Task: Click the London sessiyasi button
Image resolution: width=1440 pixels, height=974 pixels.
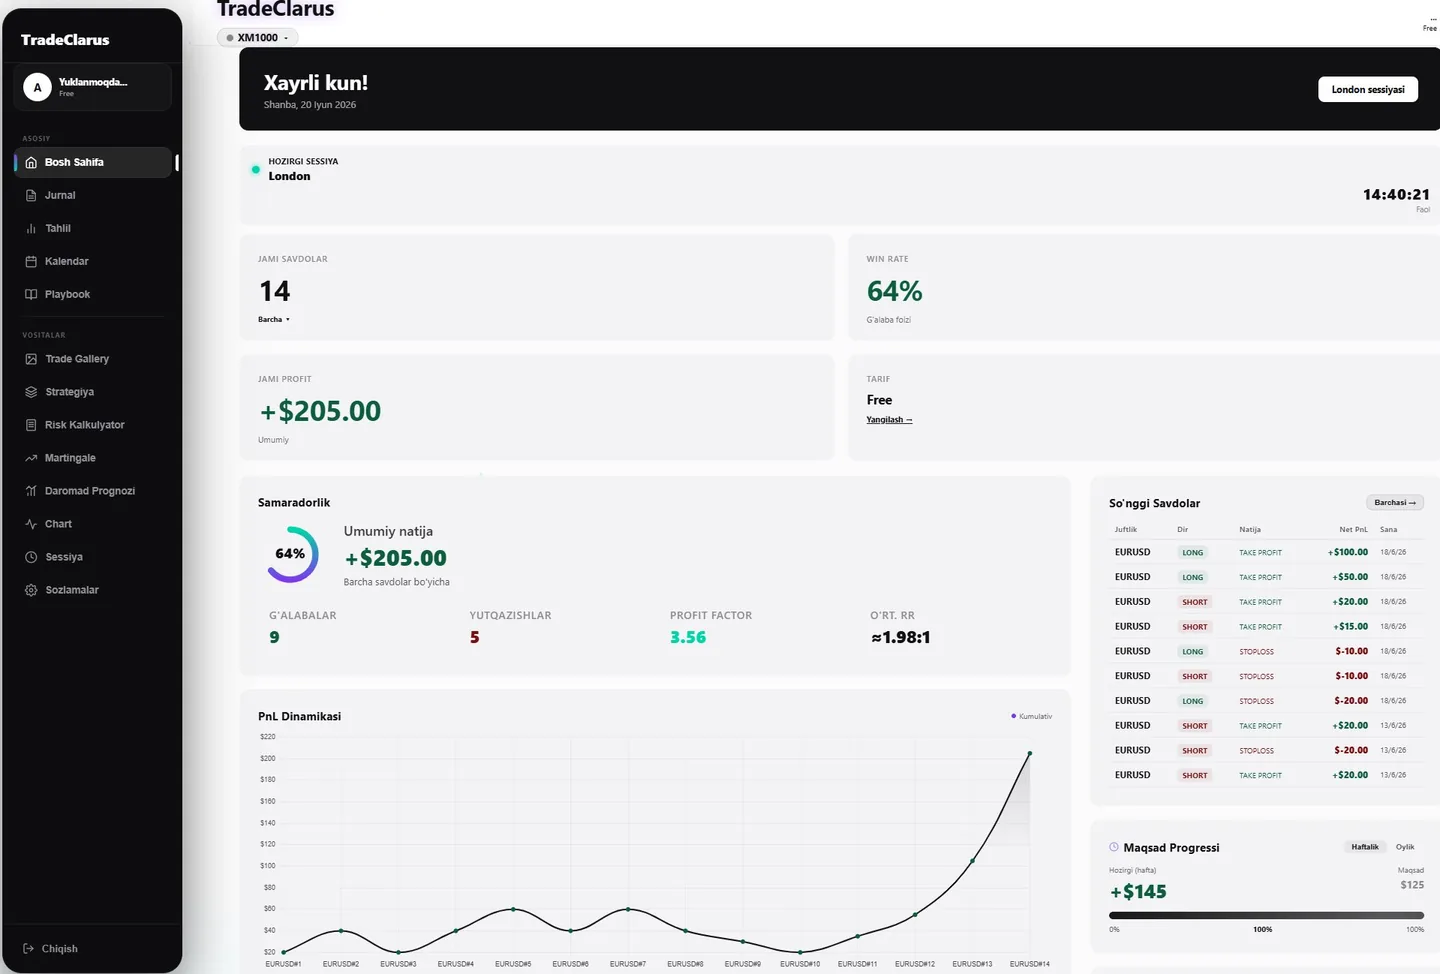Action: (1368, 89)
